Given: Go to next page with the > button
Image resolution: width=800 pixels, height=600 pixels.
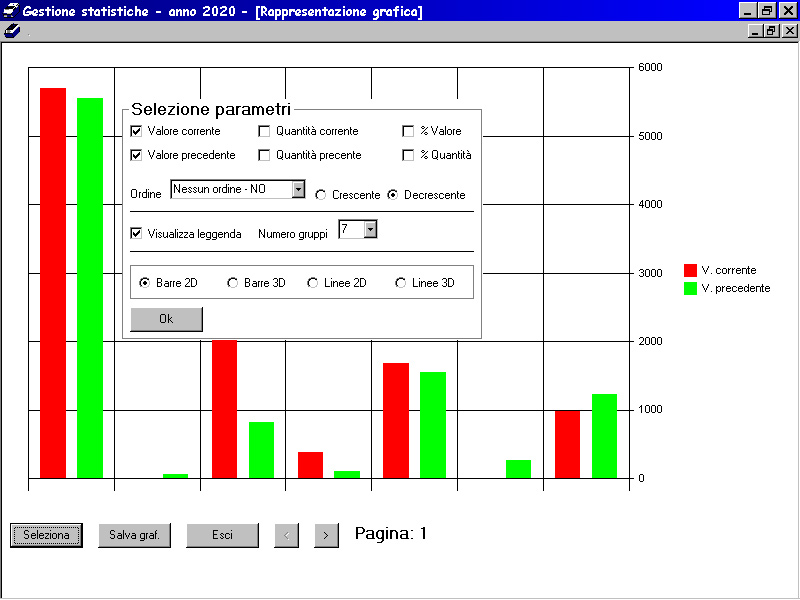Looking at the screenshot, I should tap(327, 535).
